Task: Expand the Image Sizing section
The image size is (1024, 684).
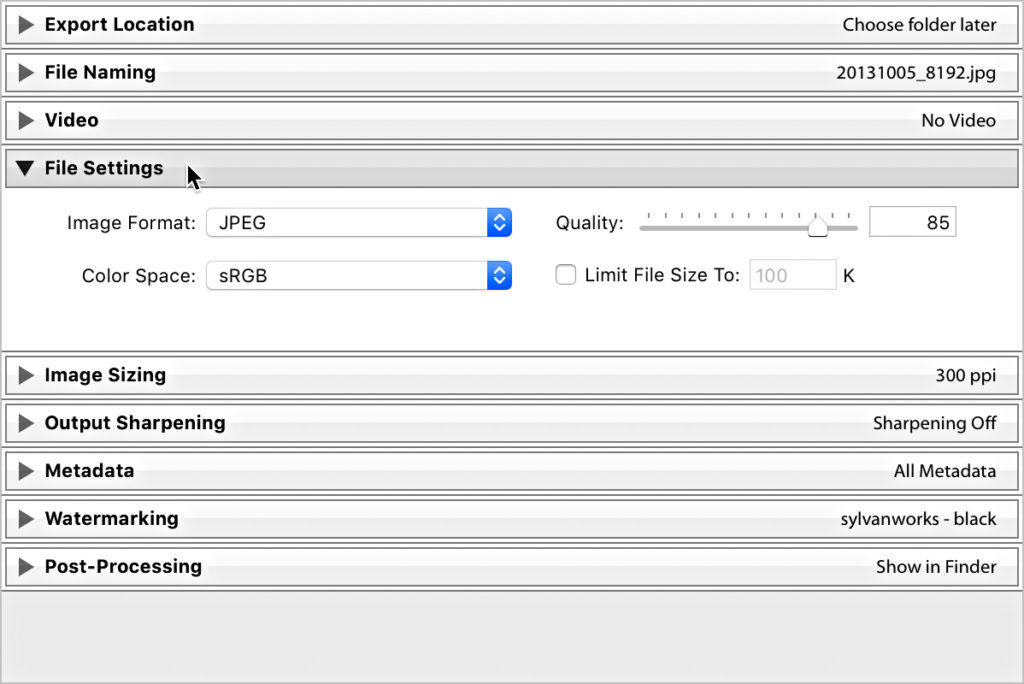Action: 25,375
